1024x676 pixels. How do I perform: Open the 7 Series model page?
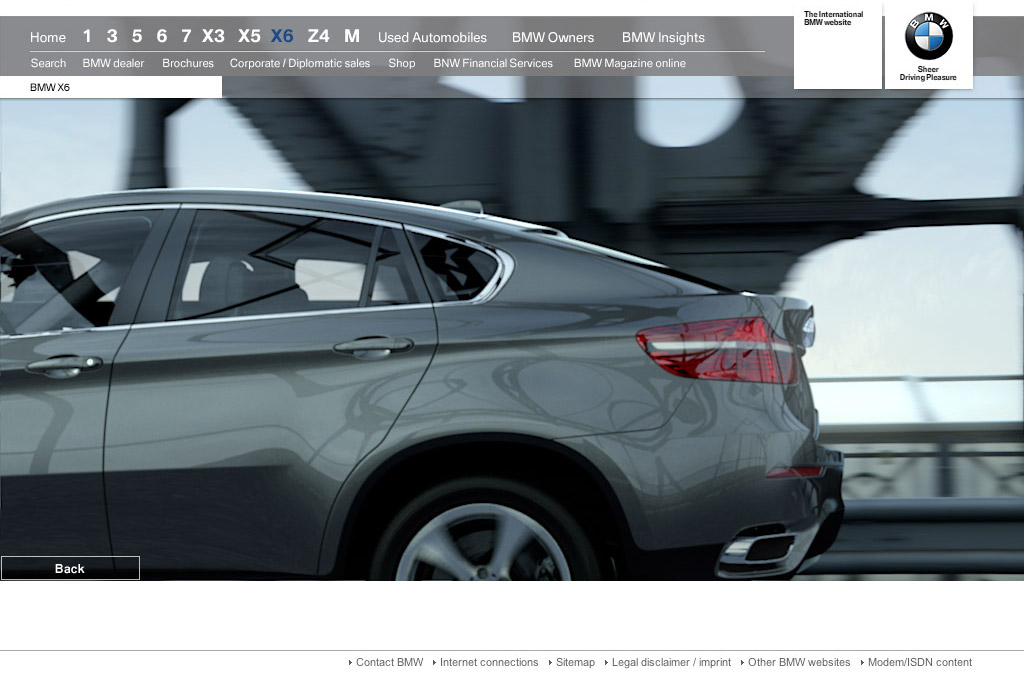click(186, 36)
